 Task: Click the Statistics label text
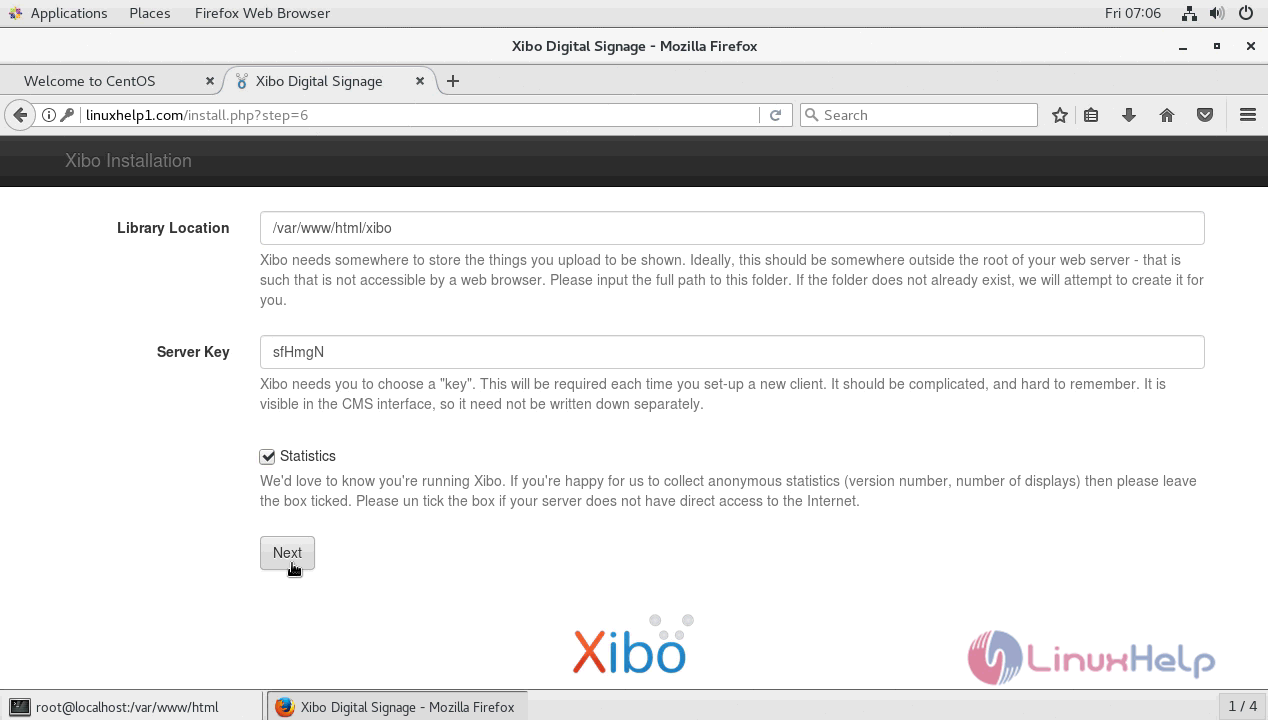point(308,456)
